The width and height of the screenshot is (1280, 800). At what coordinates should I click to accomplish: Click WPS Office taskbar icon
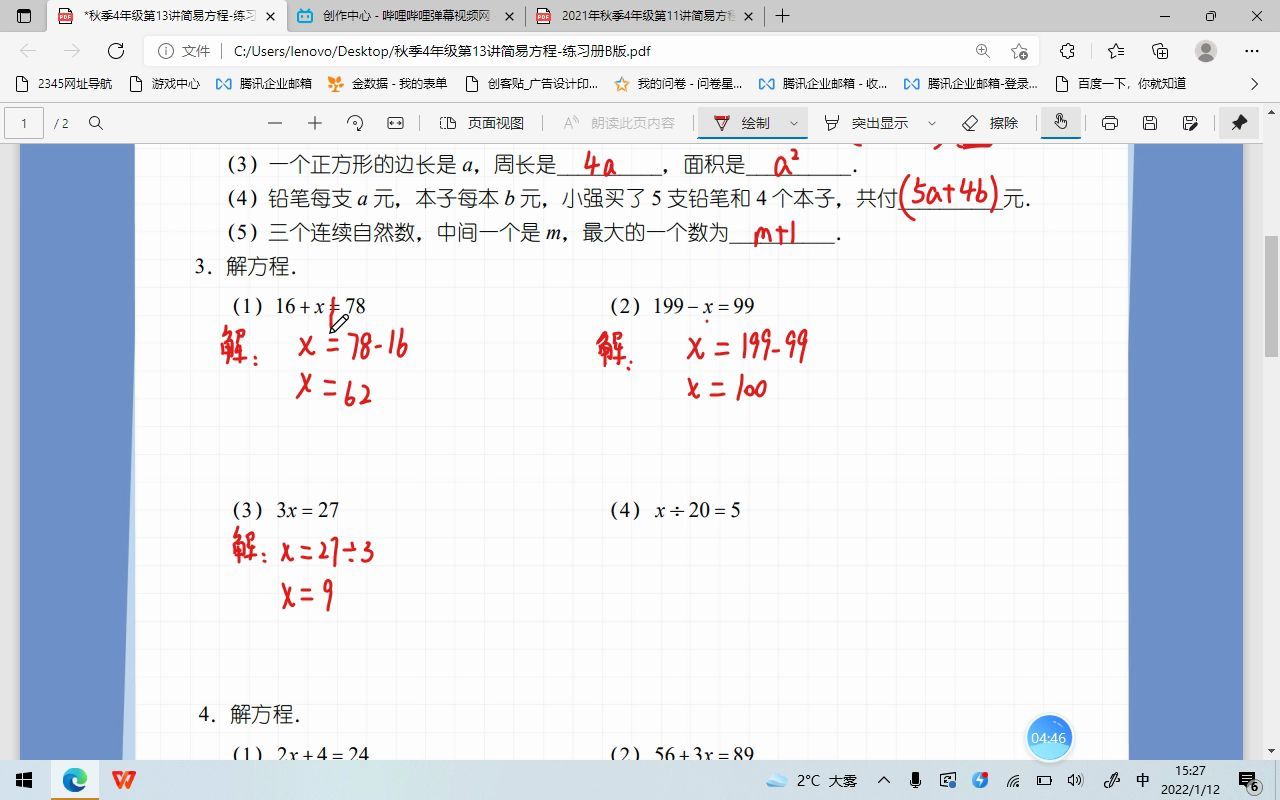point(124,780)
